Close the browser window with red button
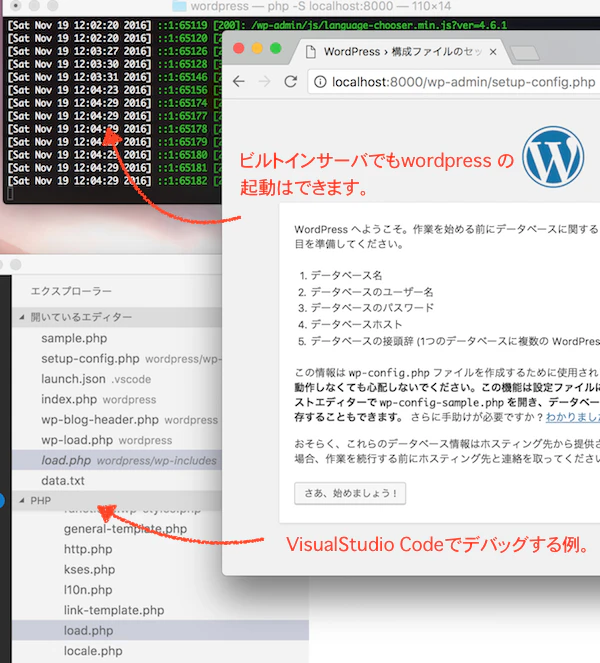 pyautogui.click(x=238, y=49)
